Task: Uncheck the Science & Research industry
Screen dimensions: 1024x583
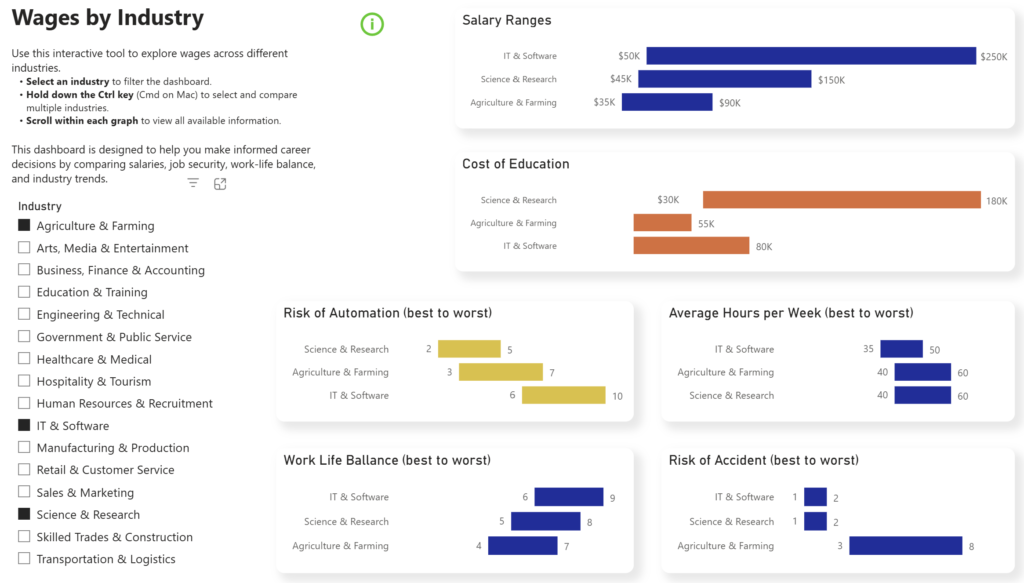Action: [x=24, y=514]
